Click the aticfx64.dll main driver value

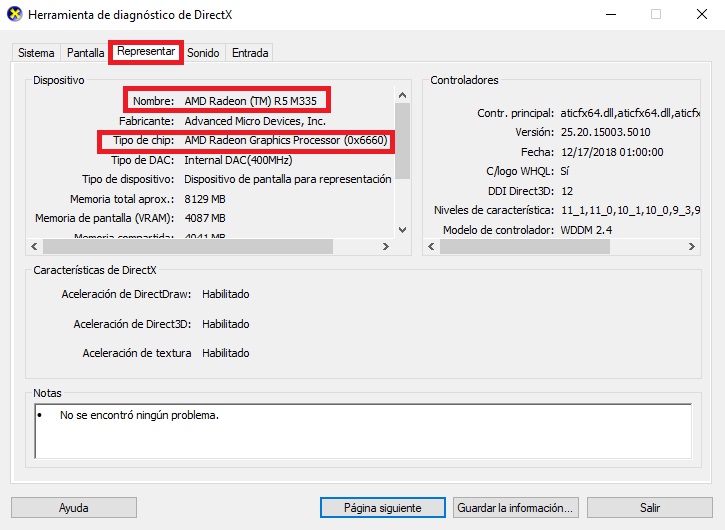coord(630,113)
